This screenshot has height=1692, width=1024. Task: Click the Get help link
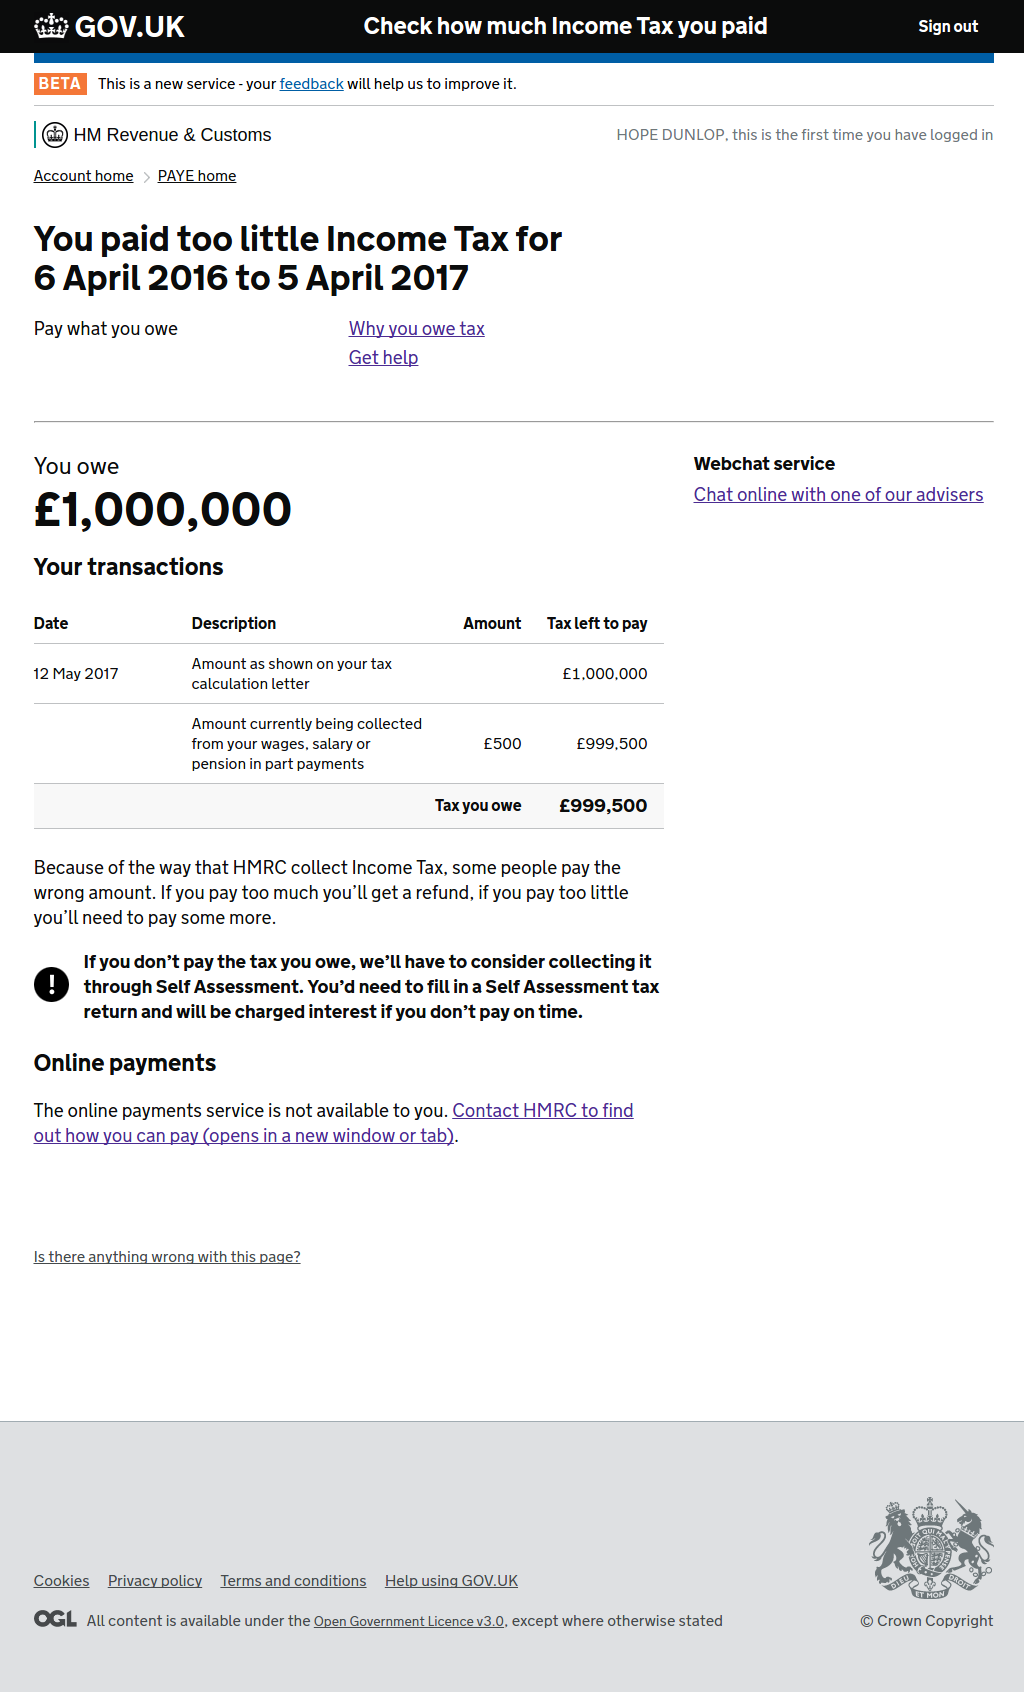point(383,358)
